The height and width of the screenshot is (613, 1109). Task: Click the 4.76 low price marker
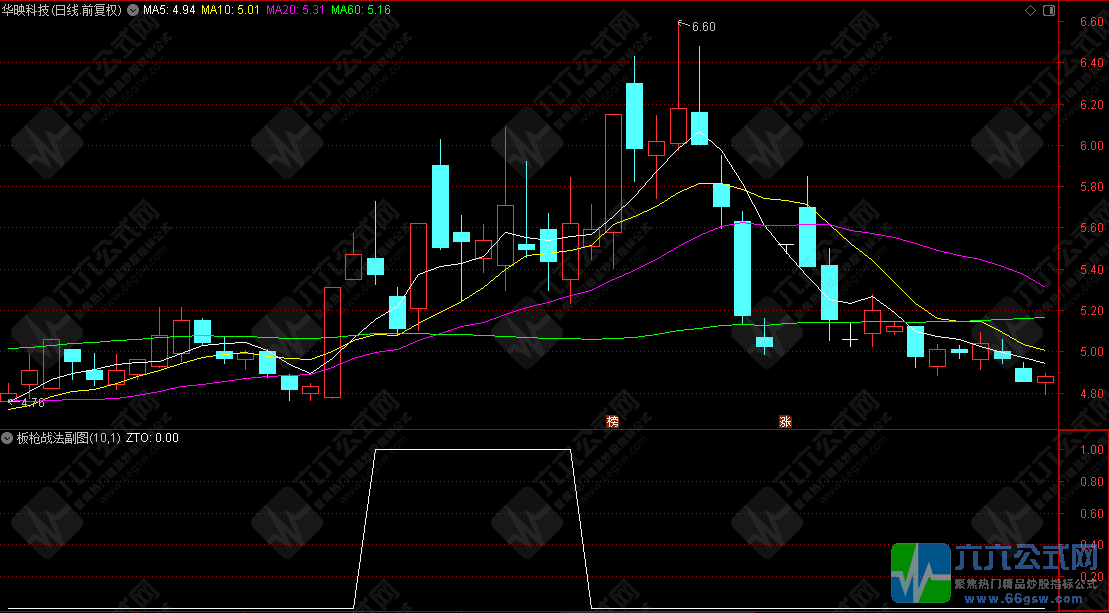(x=30, y=403)
